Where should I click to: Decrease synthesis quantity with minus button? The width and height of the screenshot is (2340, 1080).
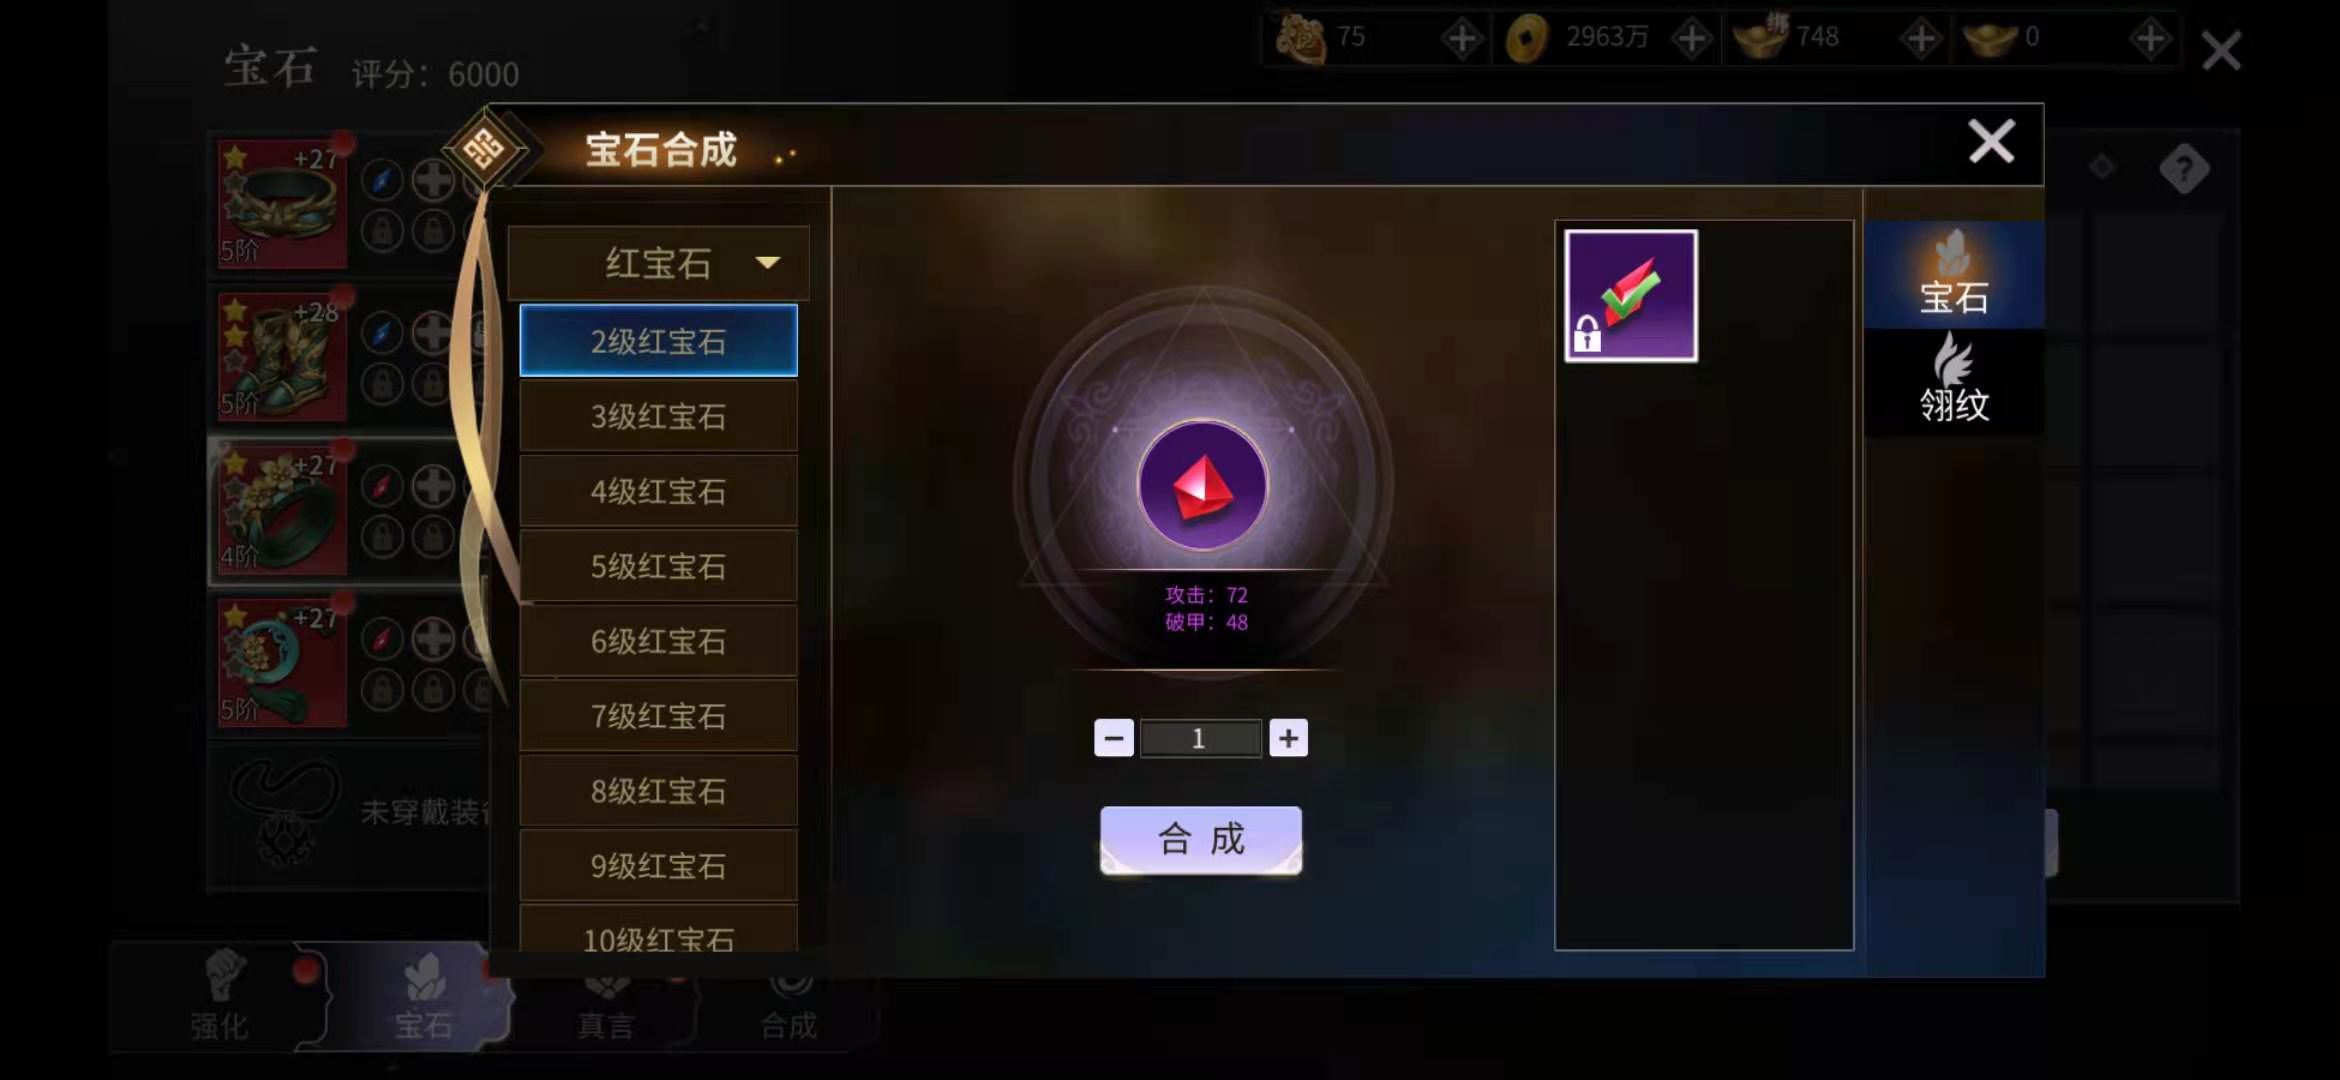[x=1114, y=738]
